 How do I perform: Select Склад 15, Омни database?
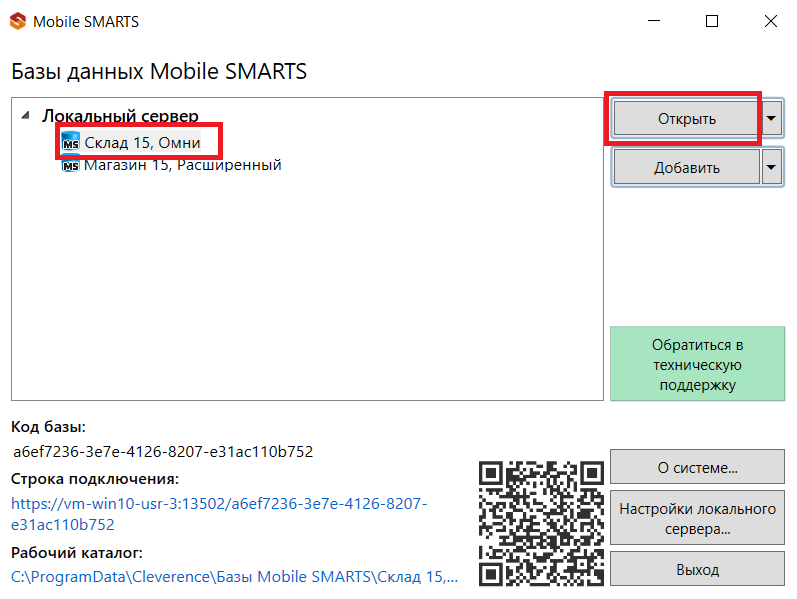[142, 142]
